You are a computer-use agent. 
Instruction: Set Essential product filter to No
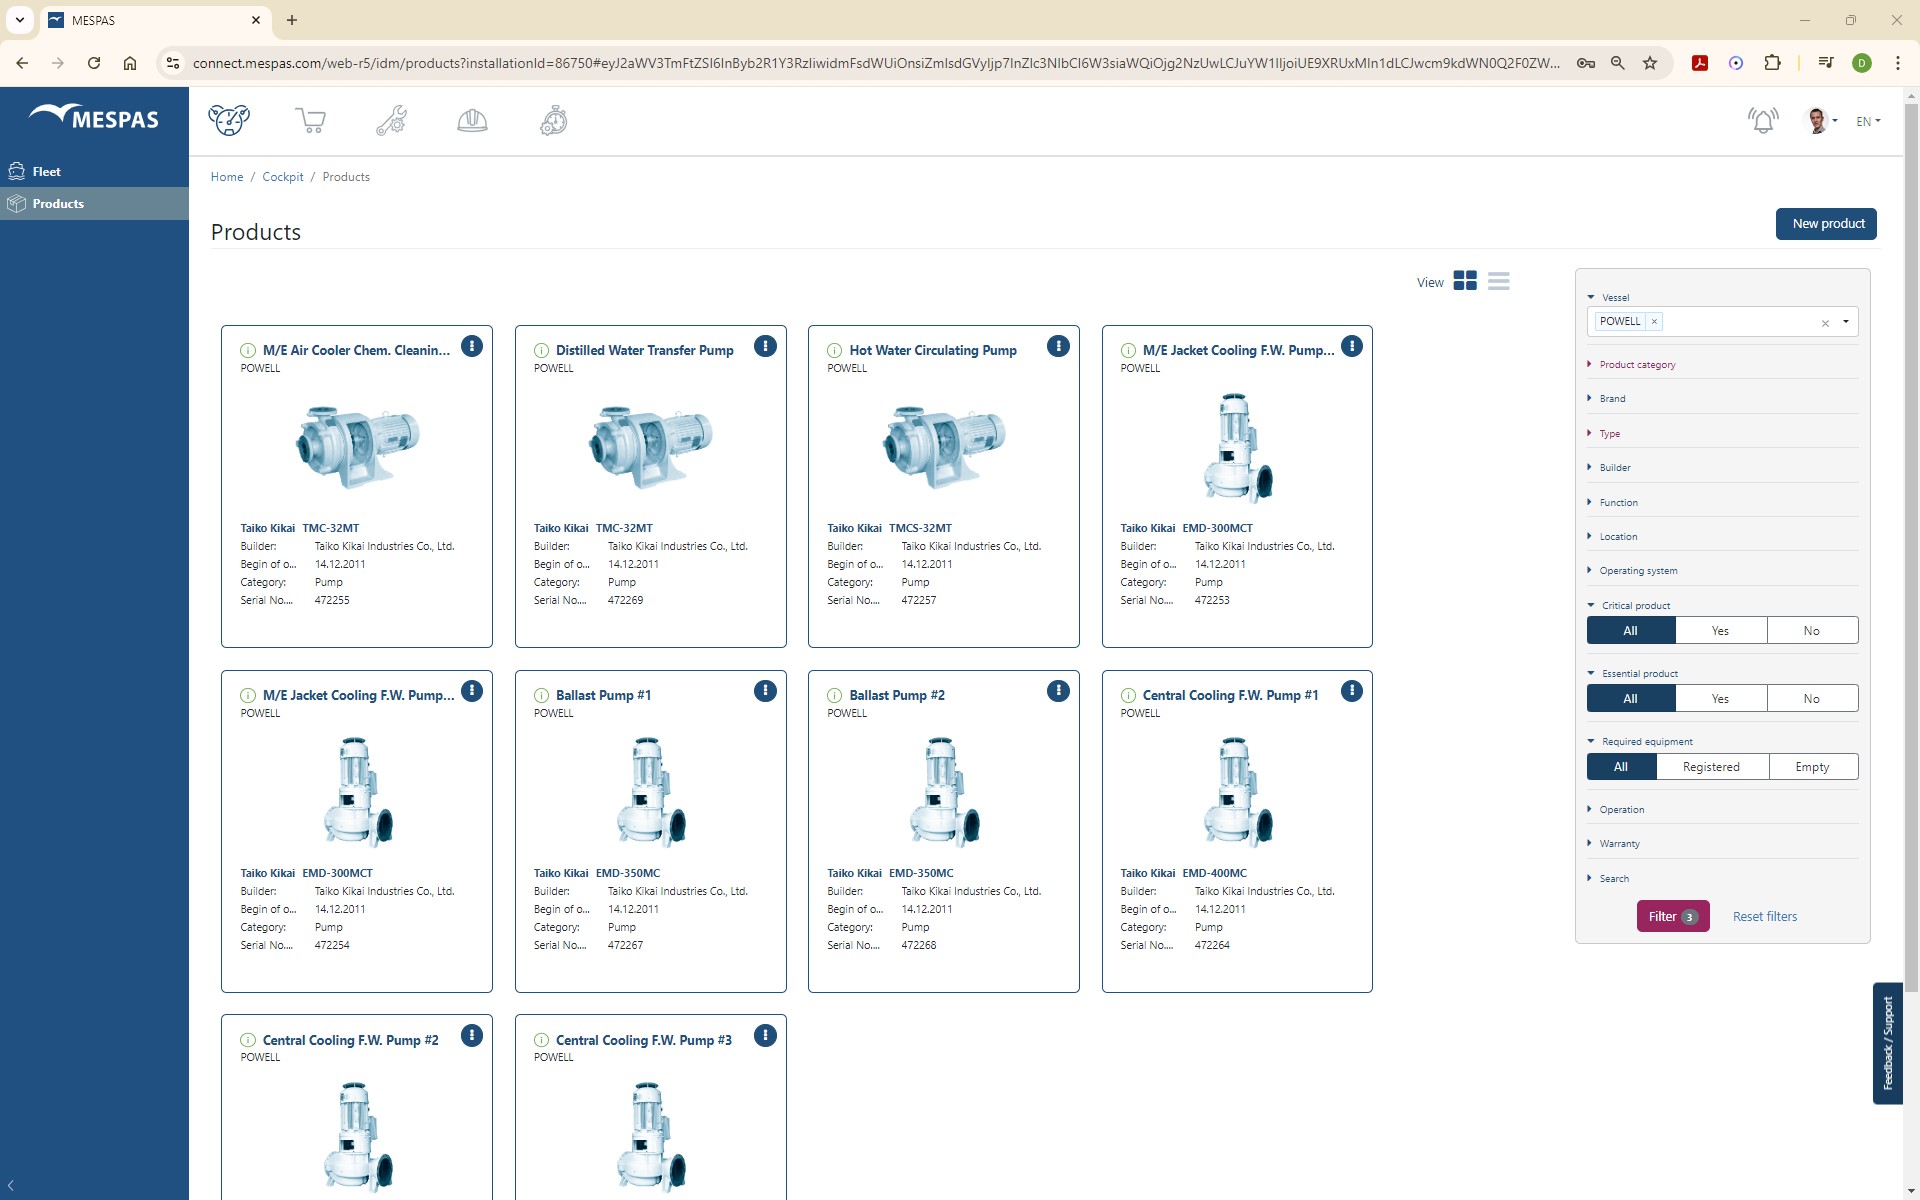(1812, 699)
